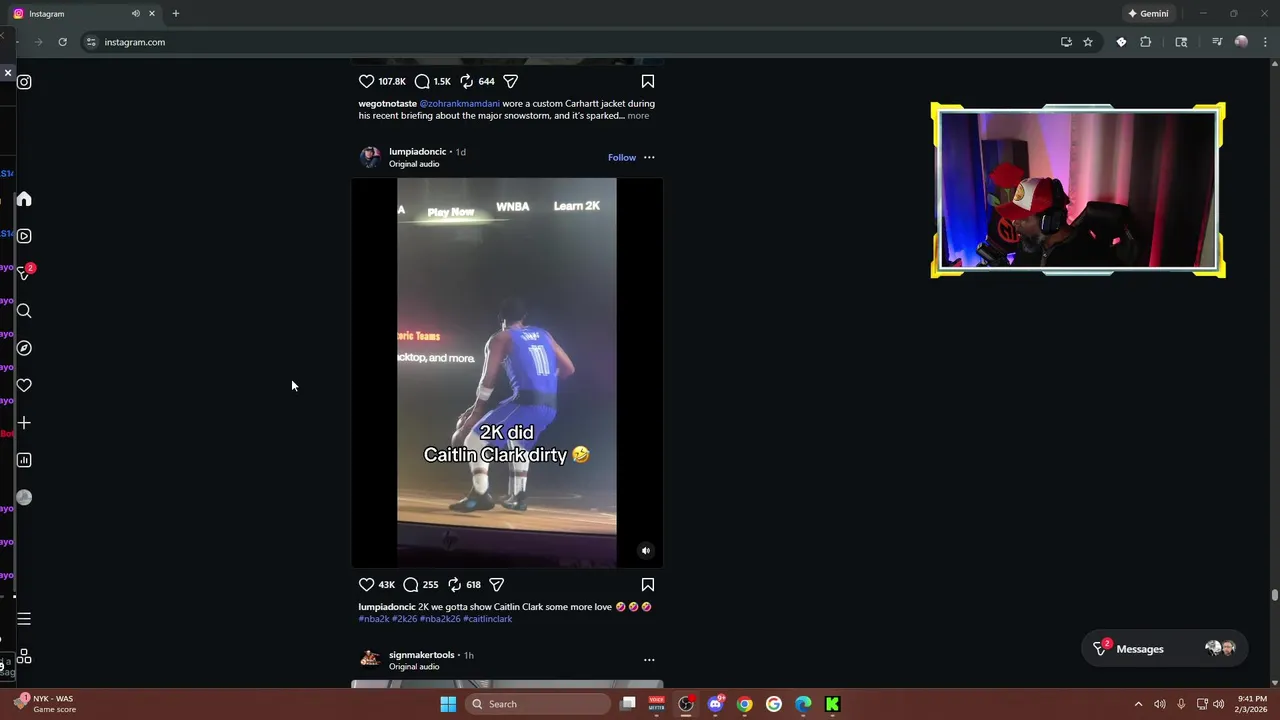Image resolution: width=1280 pixels, height=720 pixels.
Task: Open #nba2k hashtag
Action: (374, 619)
